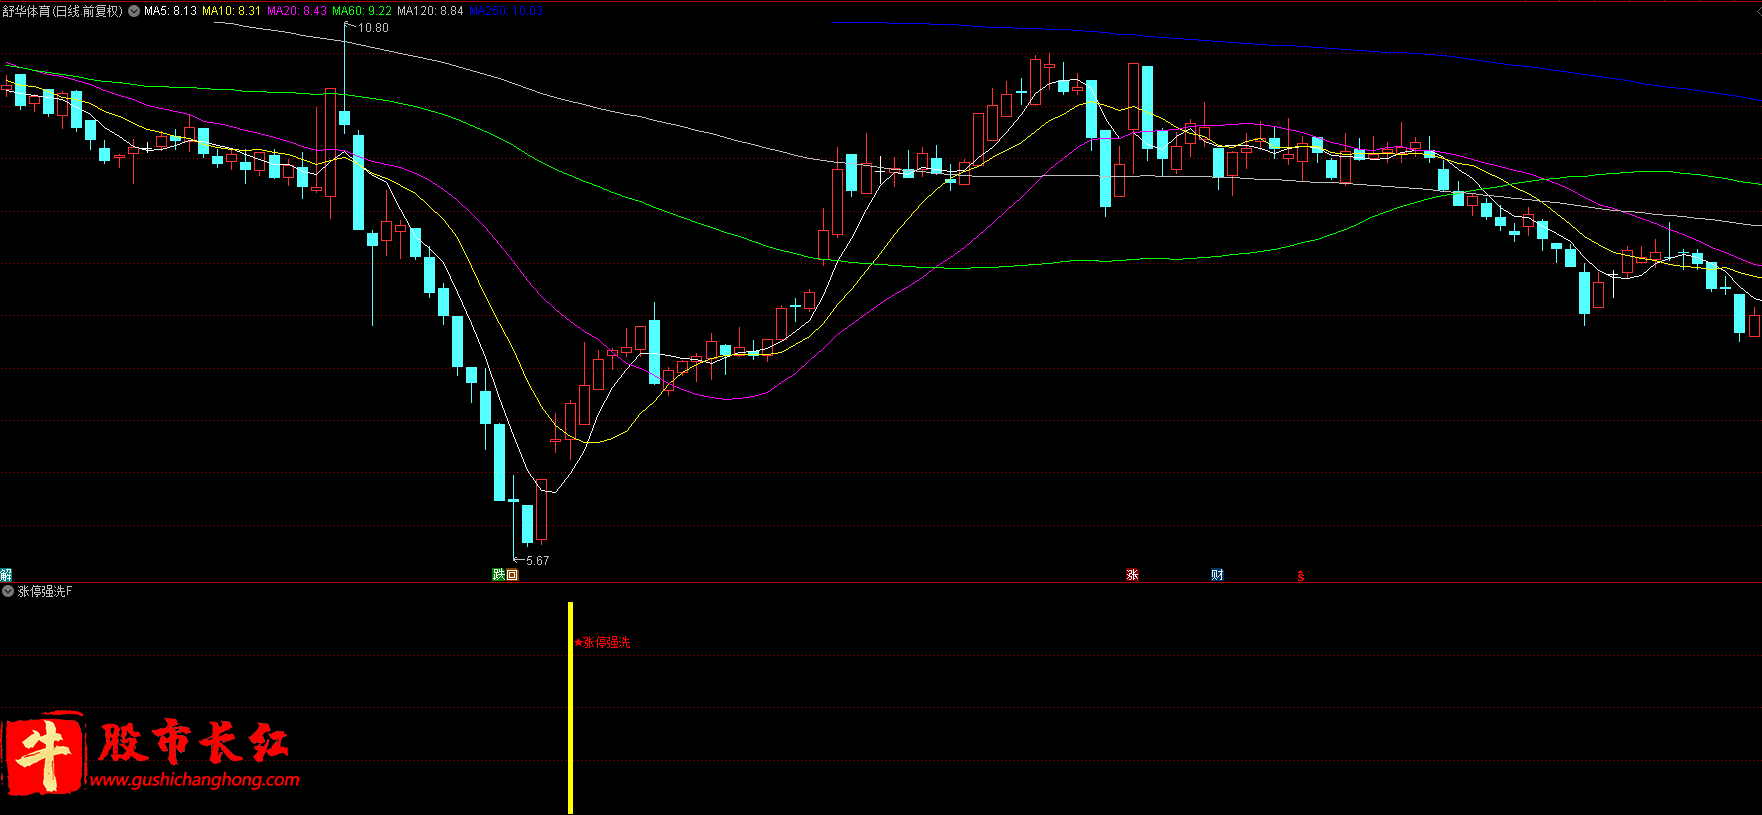Open the dropdown beside 舒华体育 chart title
The image size is (1762, 815).
point(134,11)
